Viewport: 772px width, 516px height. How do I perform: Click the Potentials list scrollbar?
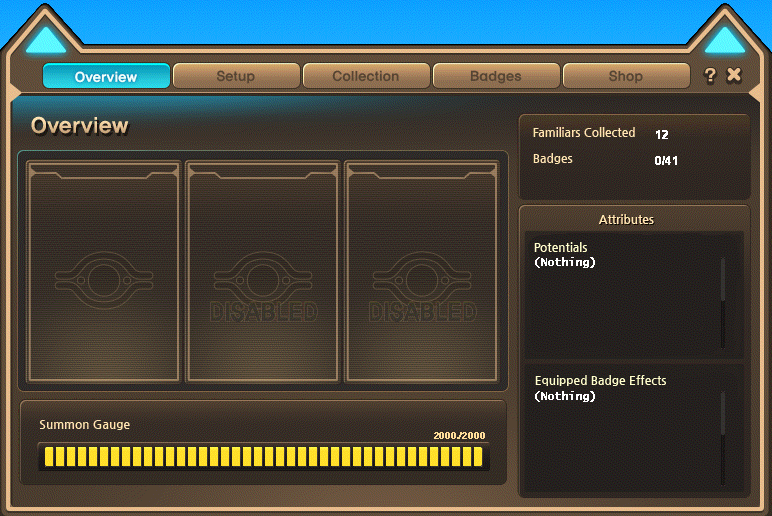(x=723, y=303)
